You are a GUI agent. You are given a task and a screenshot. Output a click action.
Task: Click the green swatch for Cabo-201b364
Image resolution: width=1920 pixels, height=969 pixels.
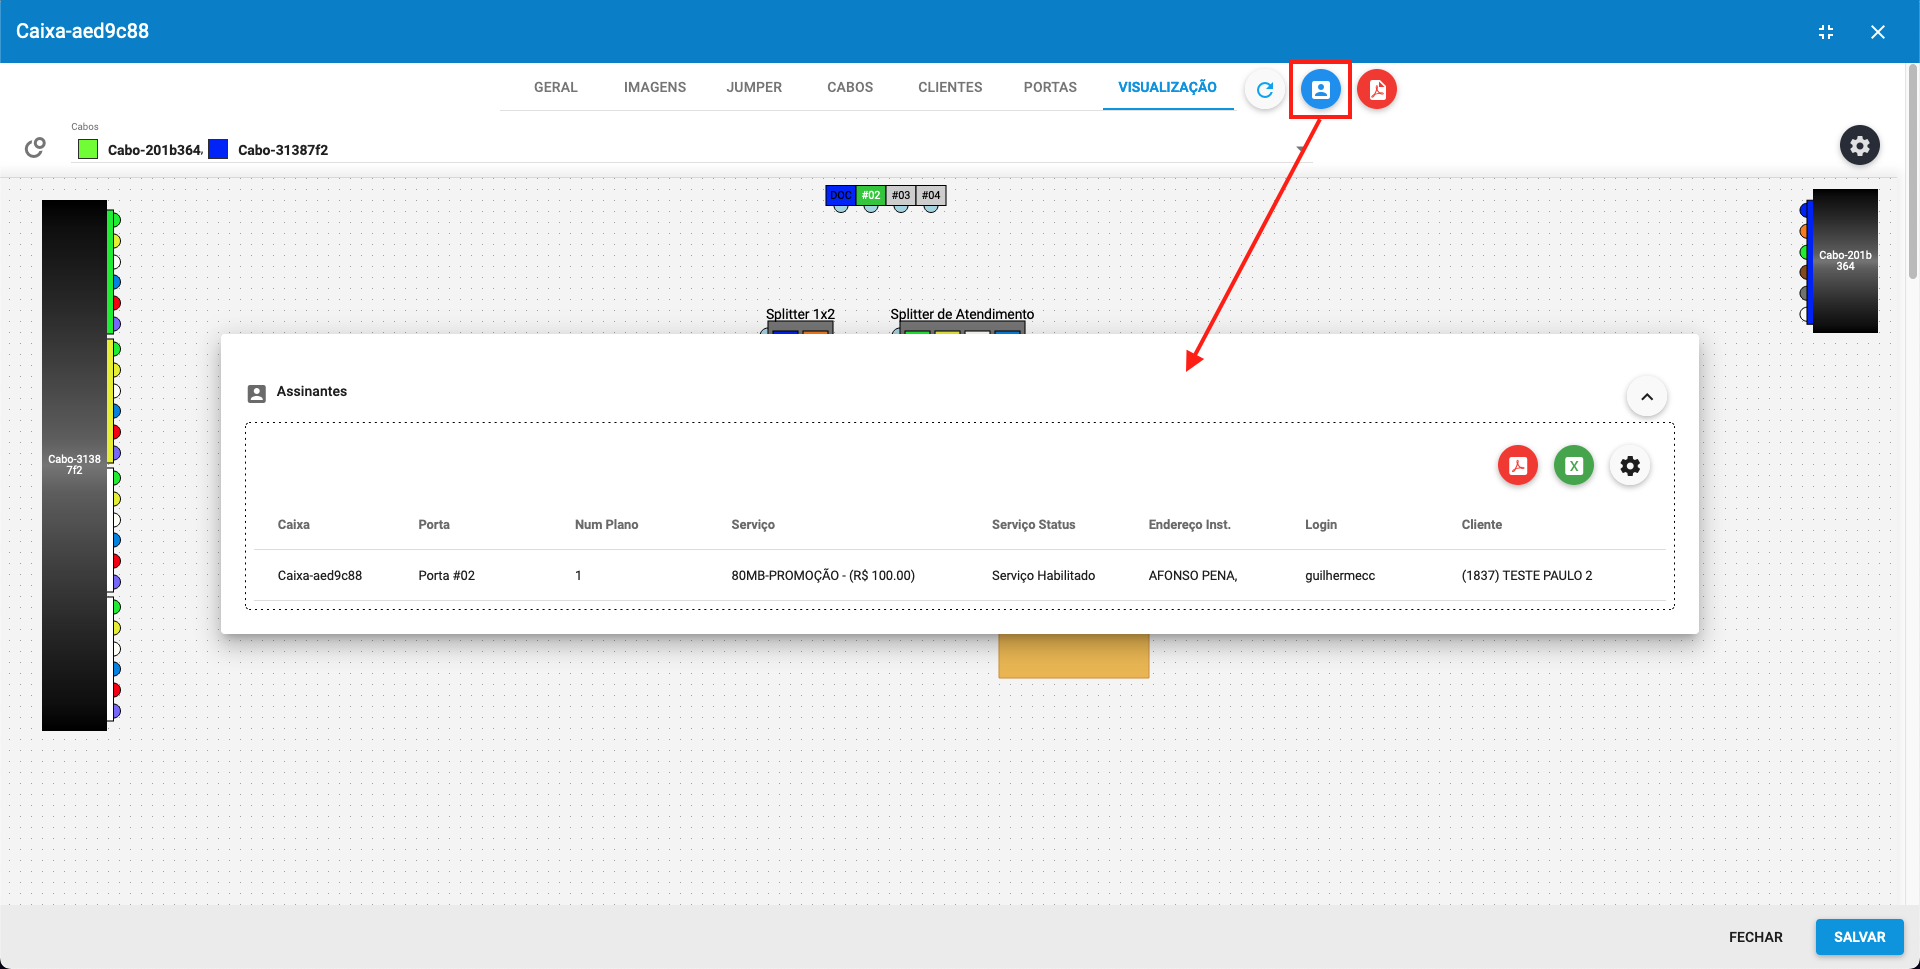(x=87, y=148)
